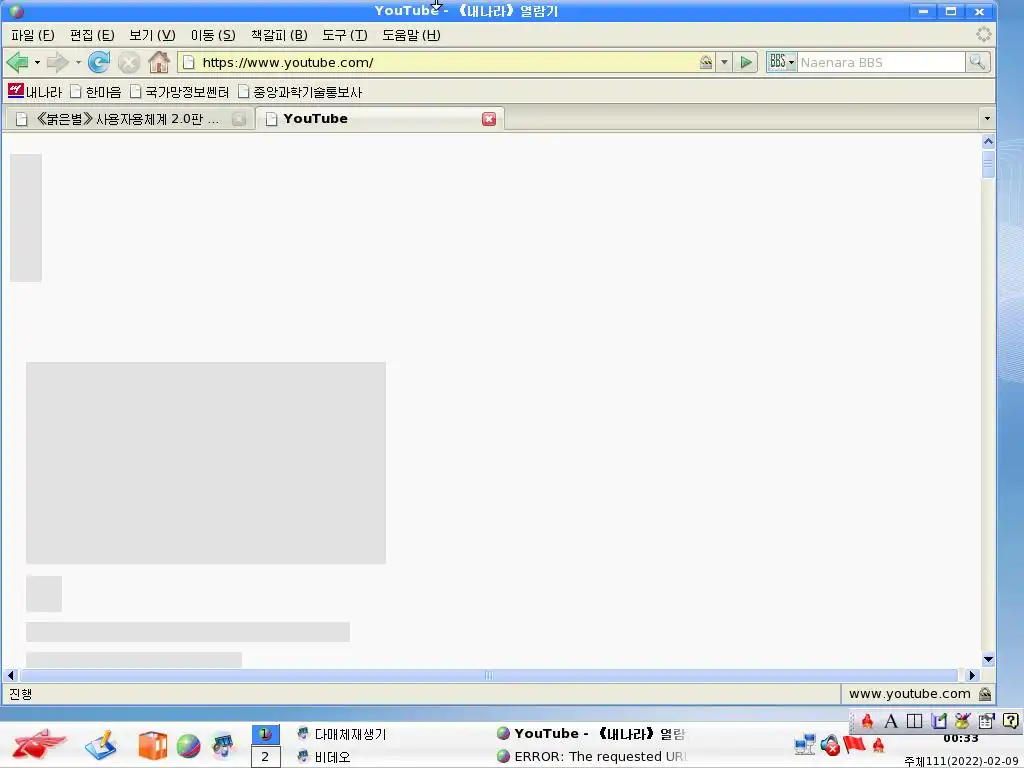Click the grayed-out stop loading button
The height and width of the screenshot is (768, 1024).
(x=129, y=63)
